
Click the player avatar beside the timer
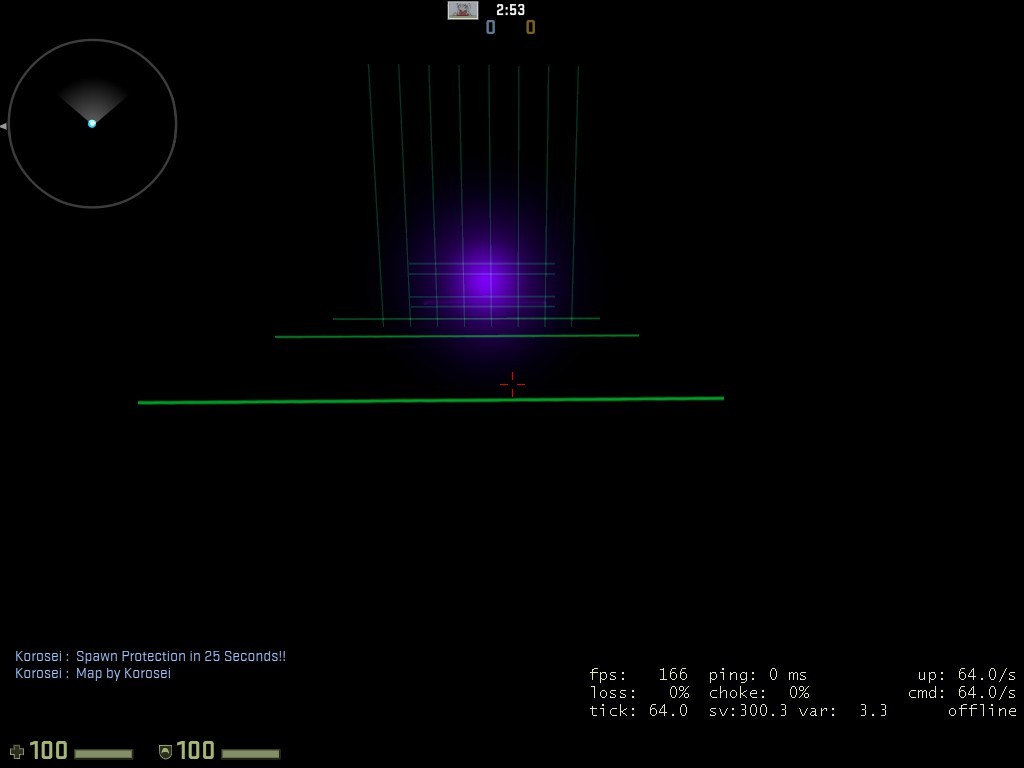[462, 10]
